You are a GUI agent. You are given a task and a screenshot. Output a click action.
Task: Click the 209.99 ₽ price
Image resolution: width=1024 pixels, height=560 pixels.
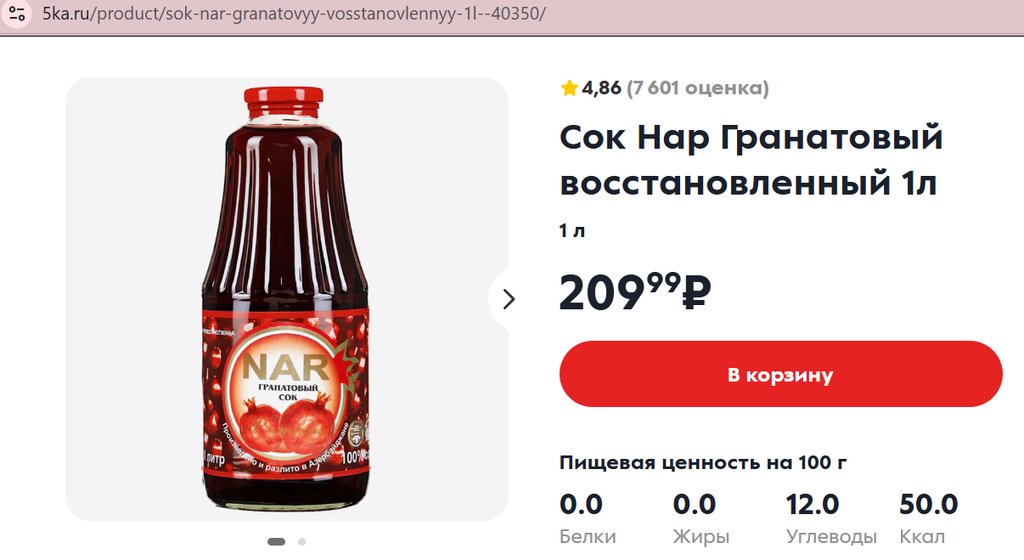[x=634, y=292]
